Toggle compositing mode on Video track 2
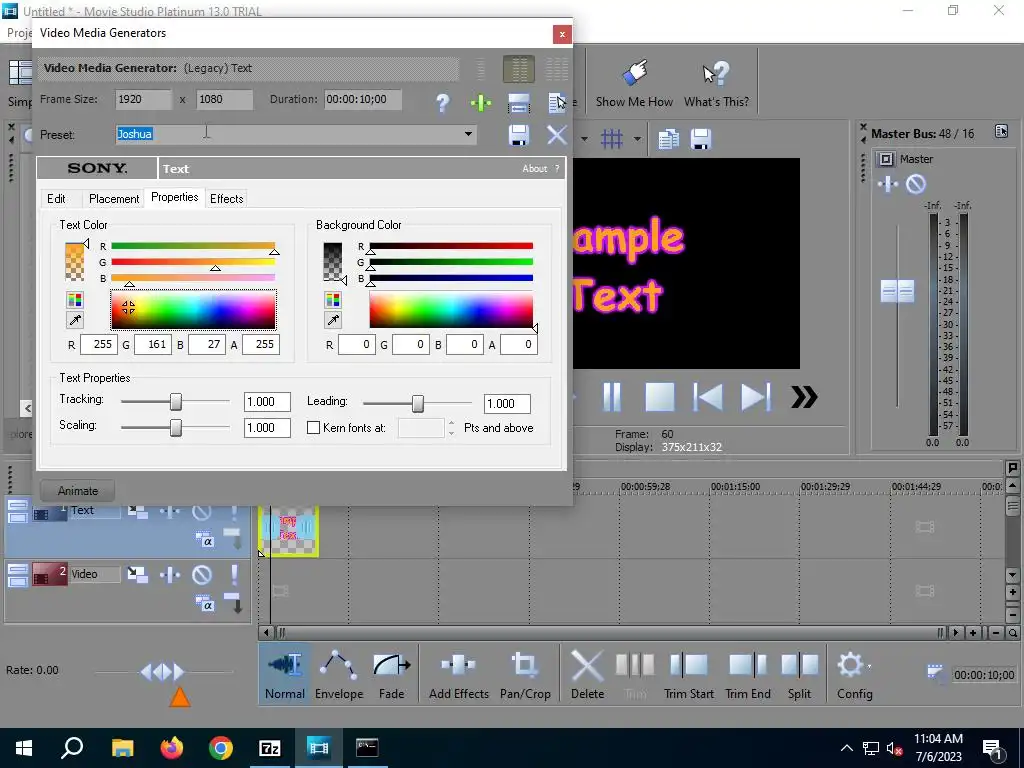1024x768 pixels. [204, 603]
